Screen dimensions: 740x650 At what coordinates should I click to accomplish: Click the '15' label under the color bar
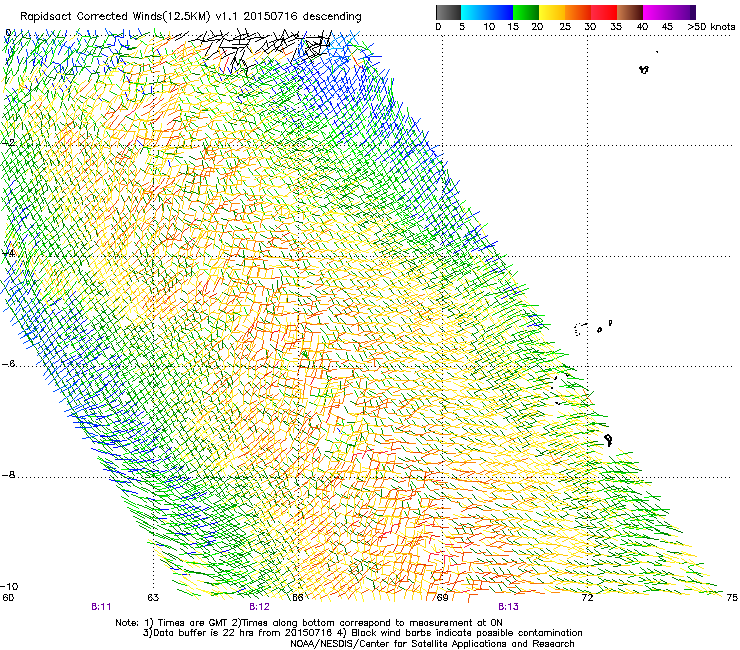(x=513, y=27)
